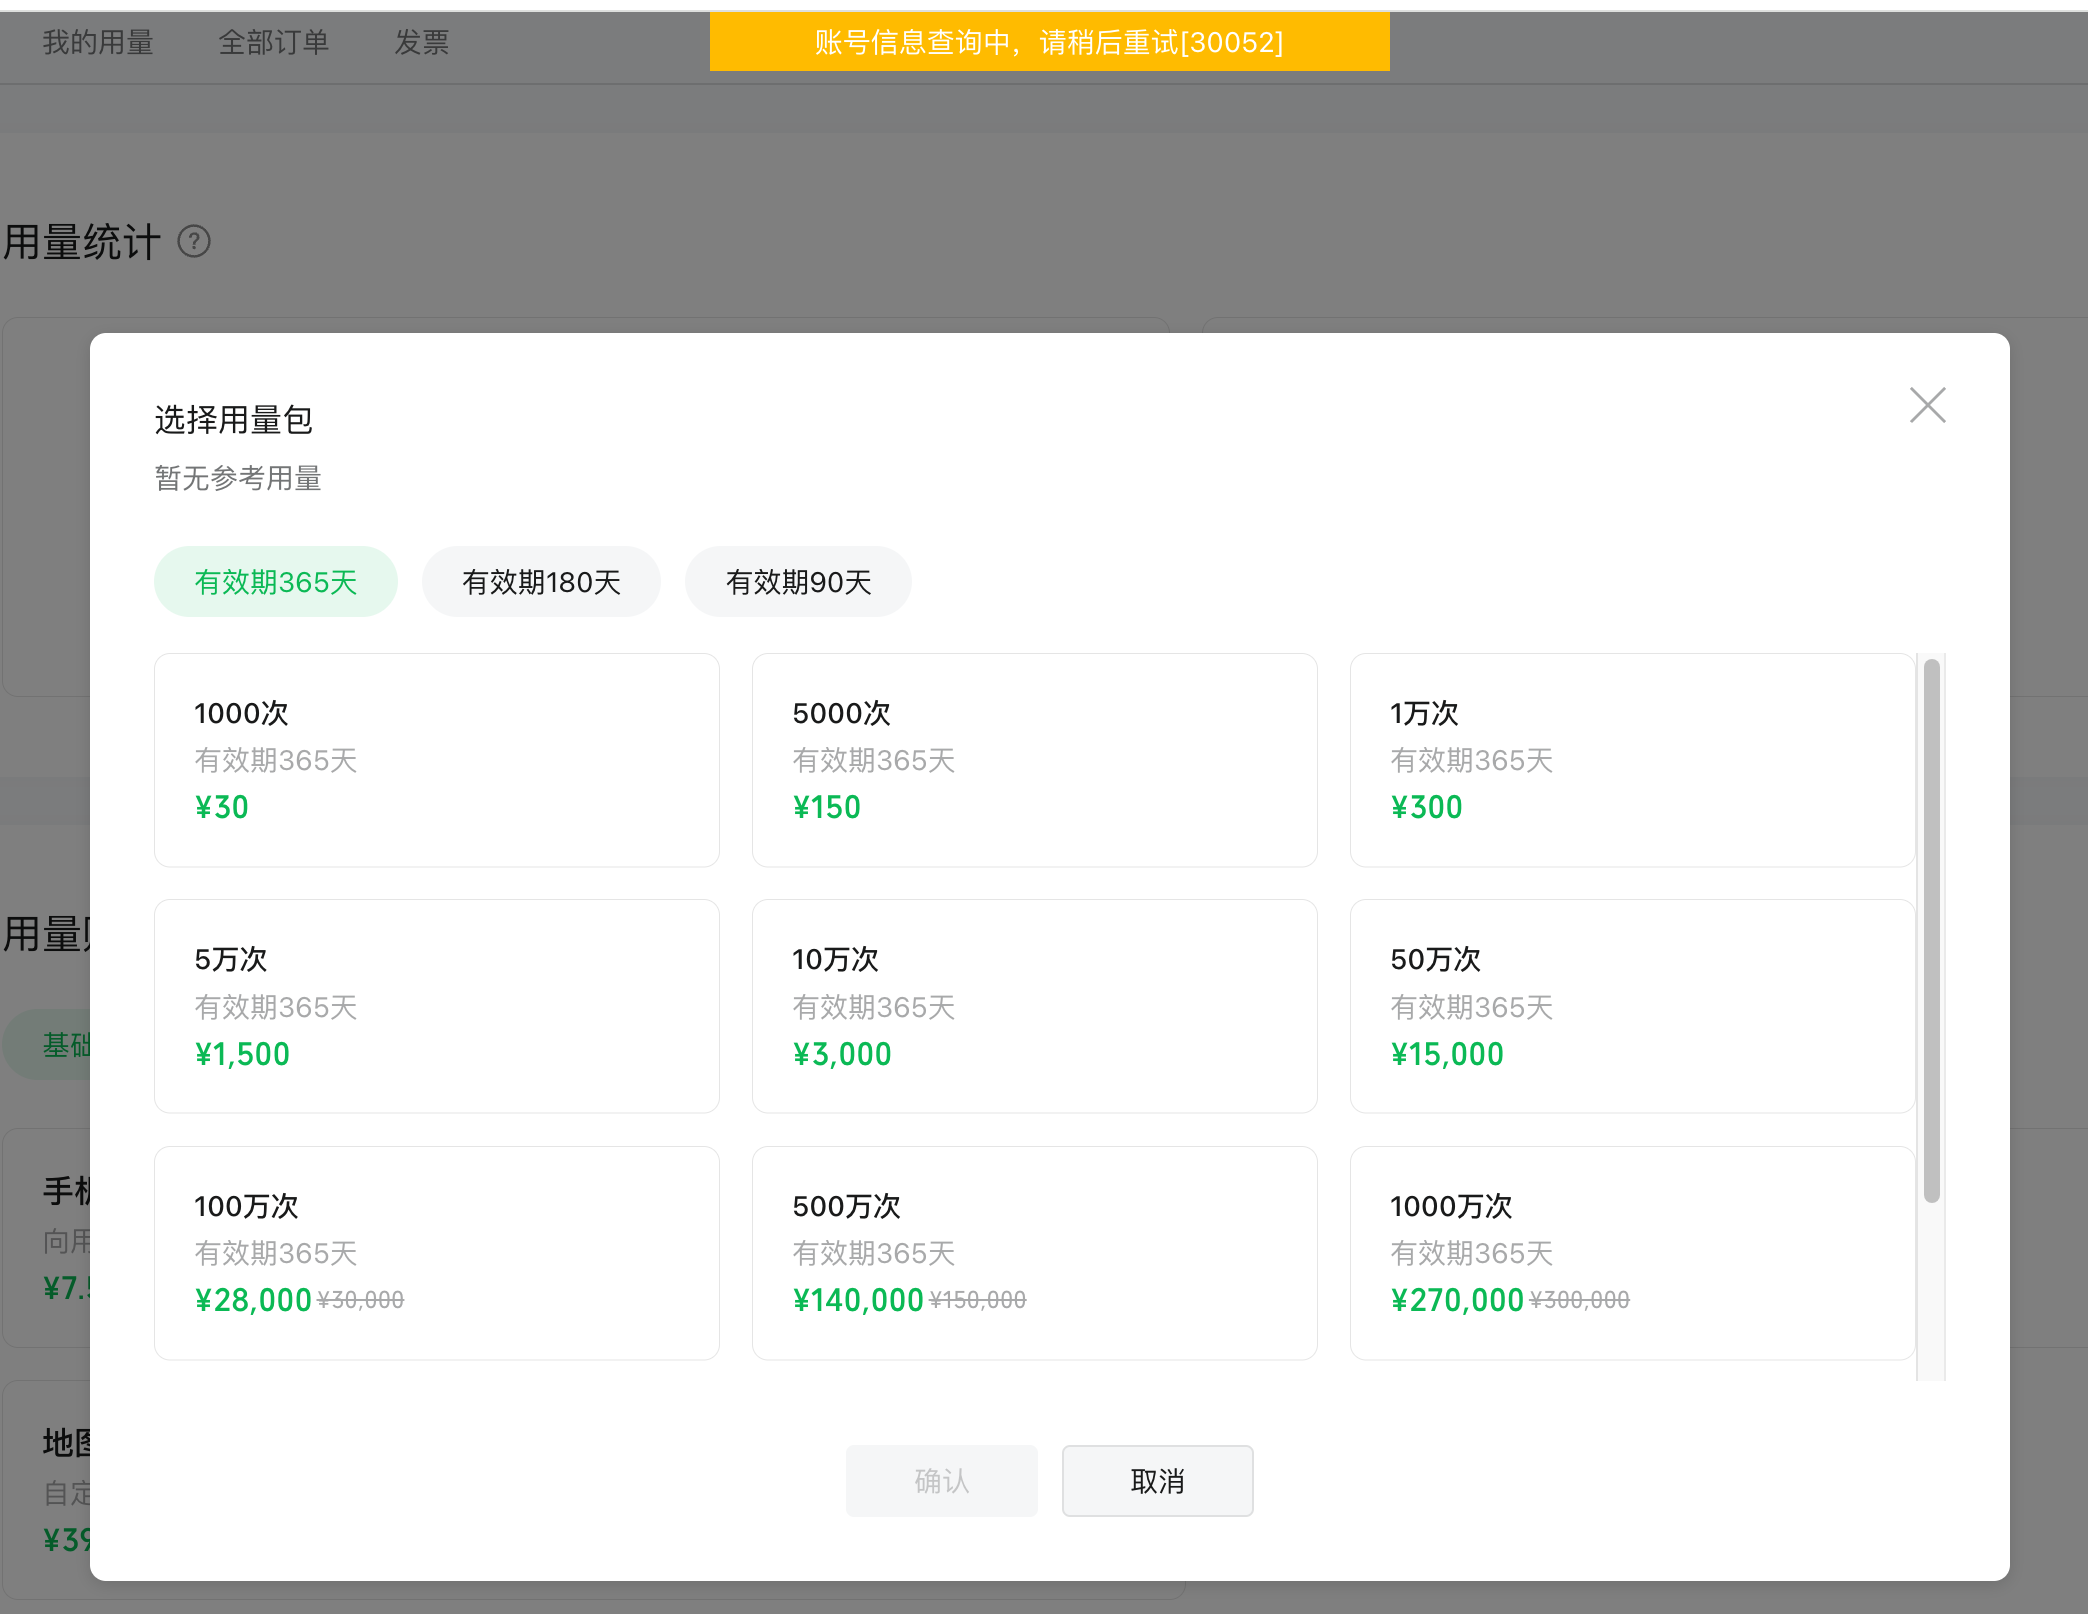Switch to the 全部订单 tab
Image resolution: width=2088 pixels, height=1614 pixels.
273,42
